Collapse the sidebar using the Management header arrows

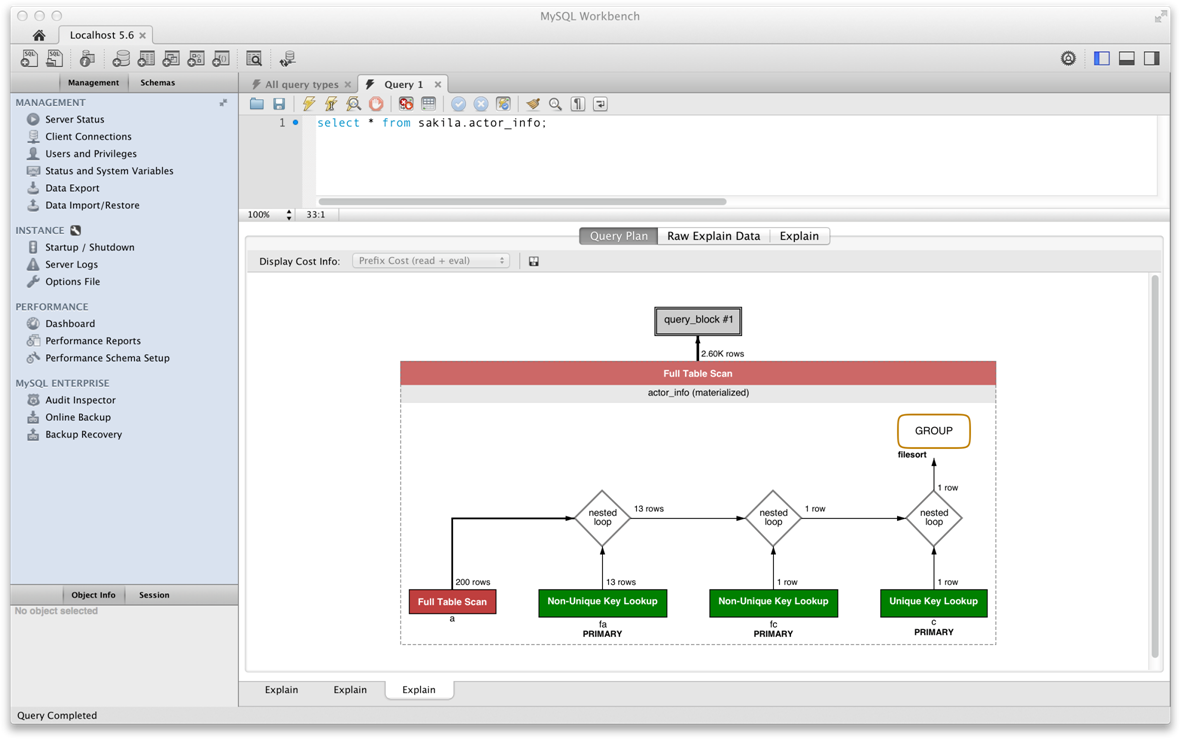223,103
